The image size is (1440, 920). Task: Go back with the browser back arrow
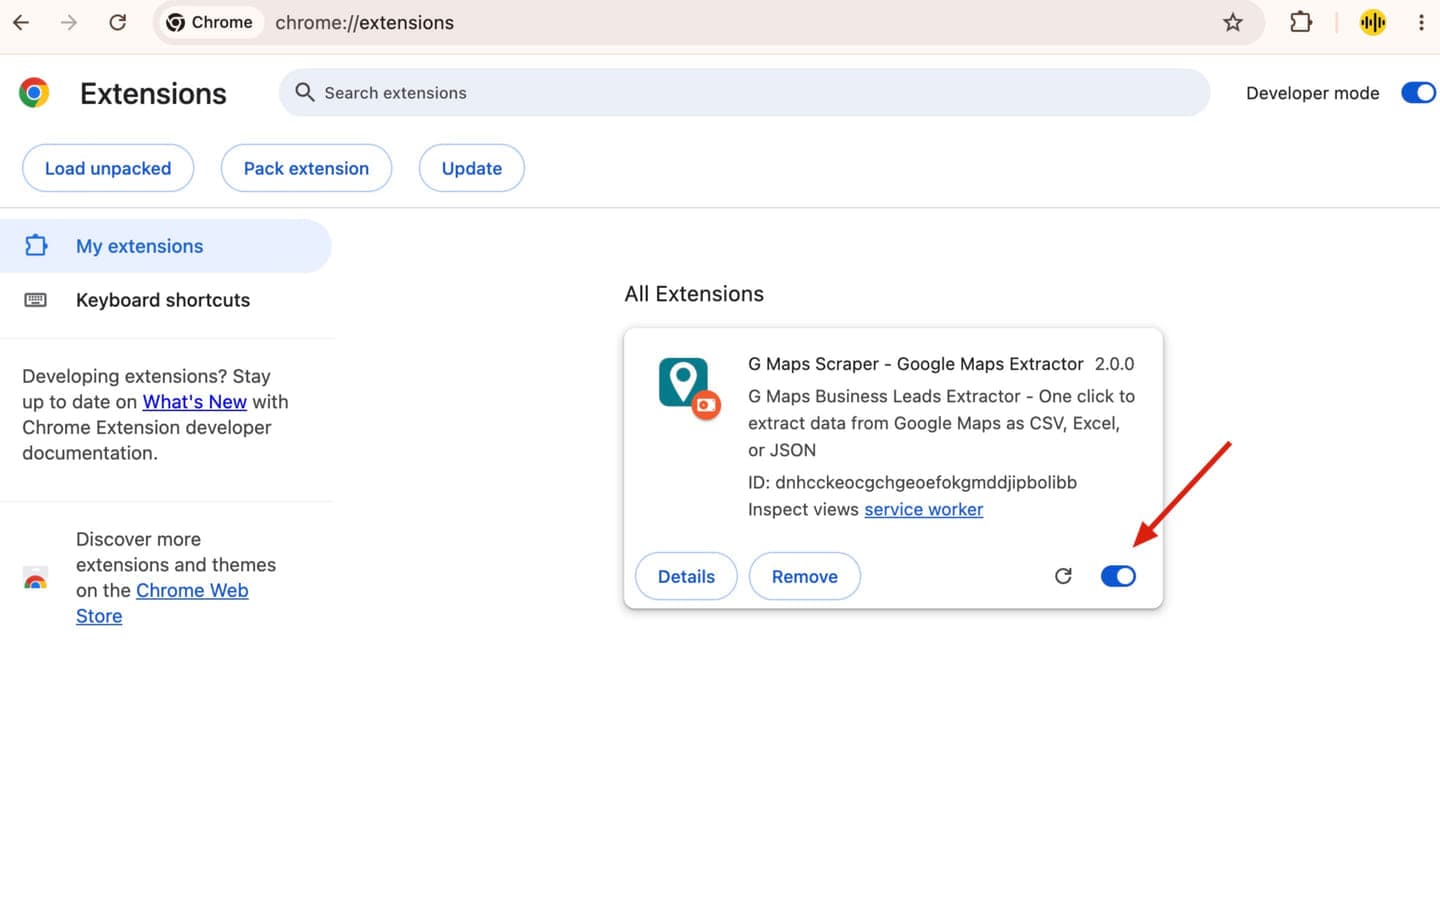[x=21, y=22]
